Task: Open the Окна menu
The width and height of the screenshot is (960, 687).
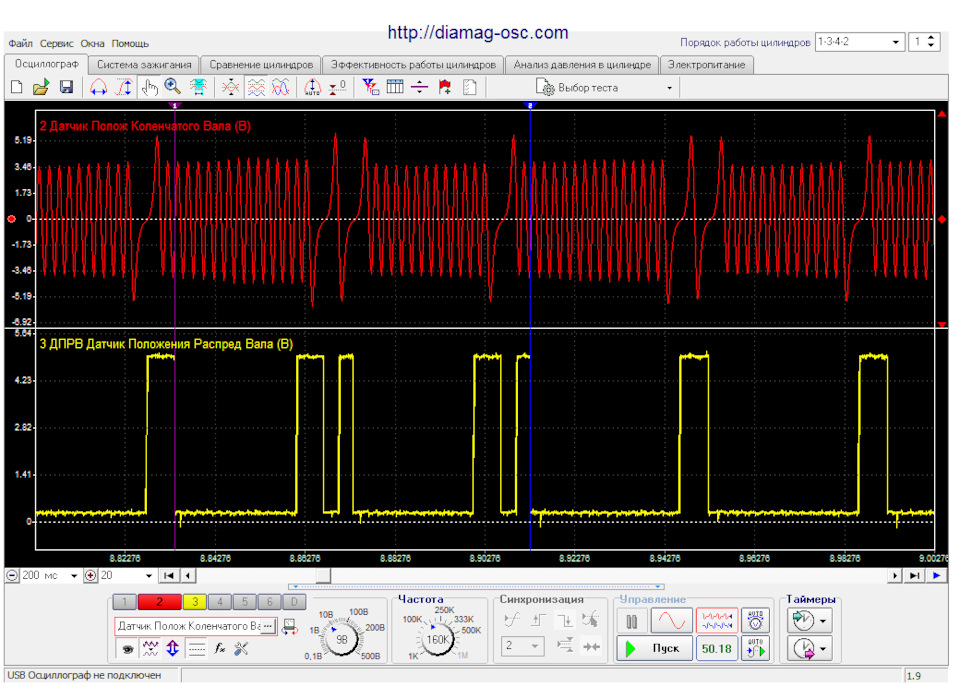Action: tap(92, 43)
